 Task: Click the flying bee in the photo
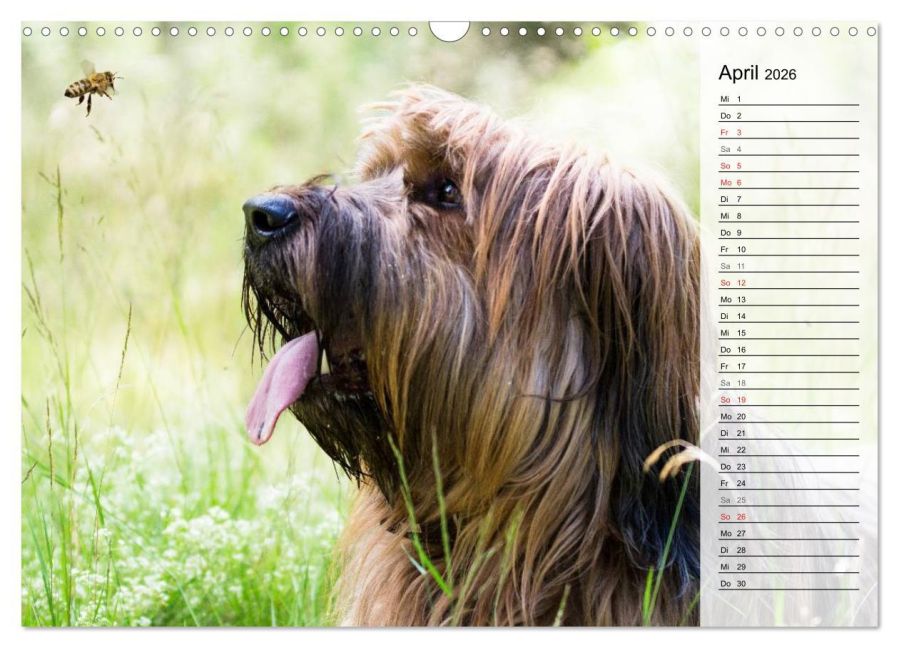point(92,86)
